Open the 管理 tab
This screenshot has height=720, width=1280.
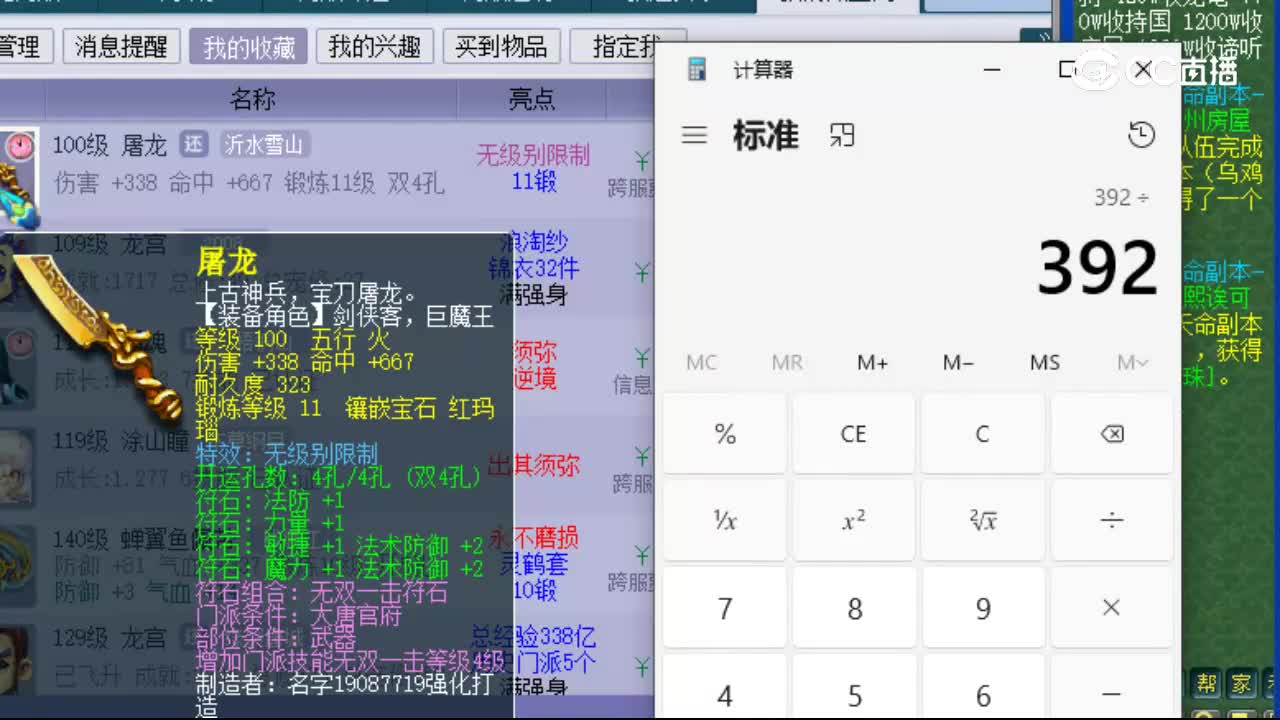pyautogui.click(x=20, y=46)
